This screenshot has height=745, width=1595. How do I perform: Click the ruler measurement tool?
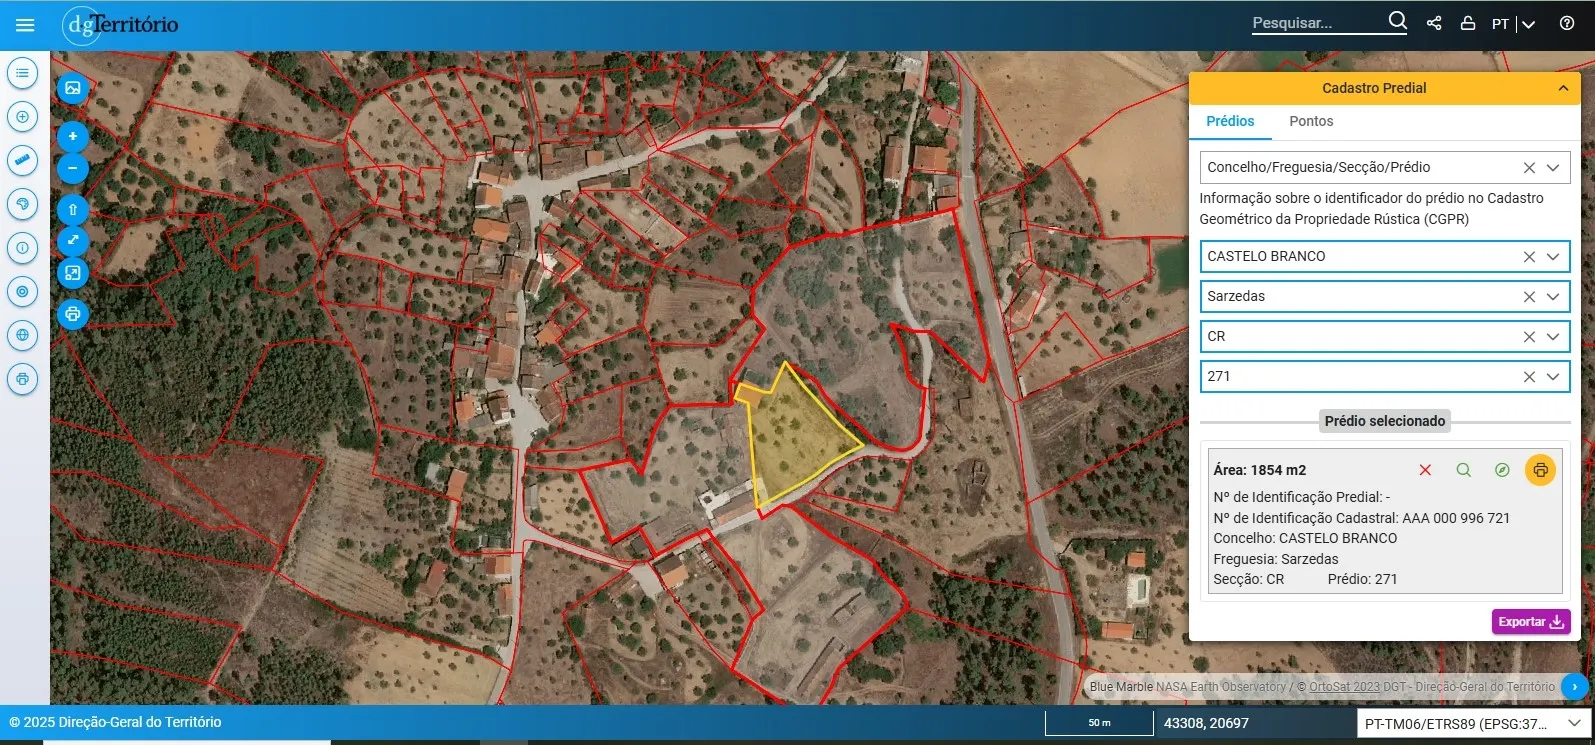click(x=22, y=160)
